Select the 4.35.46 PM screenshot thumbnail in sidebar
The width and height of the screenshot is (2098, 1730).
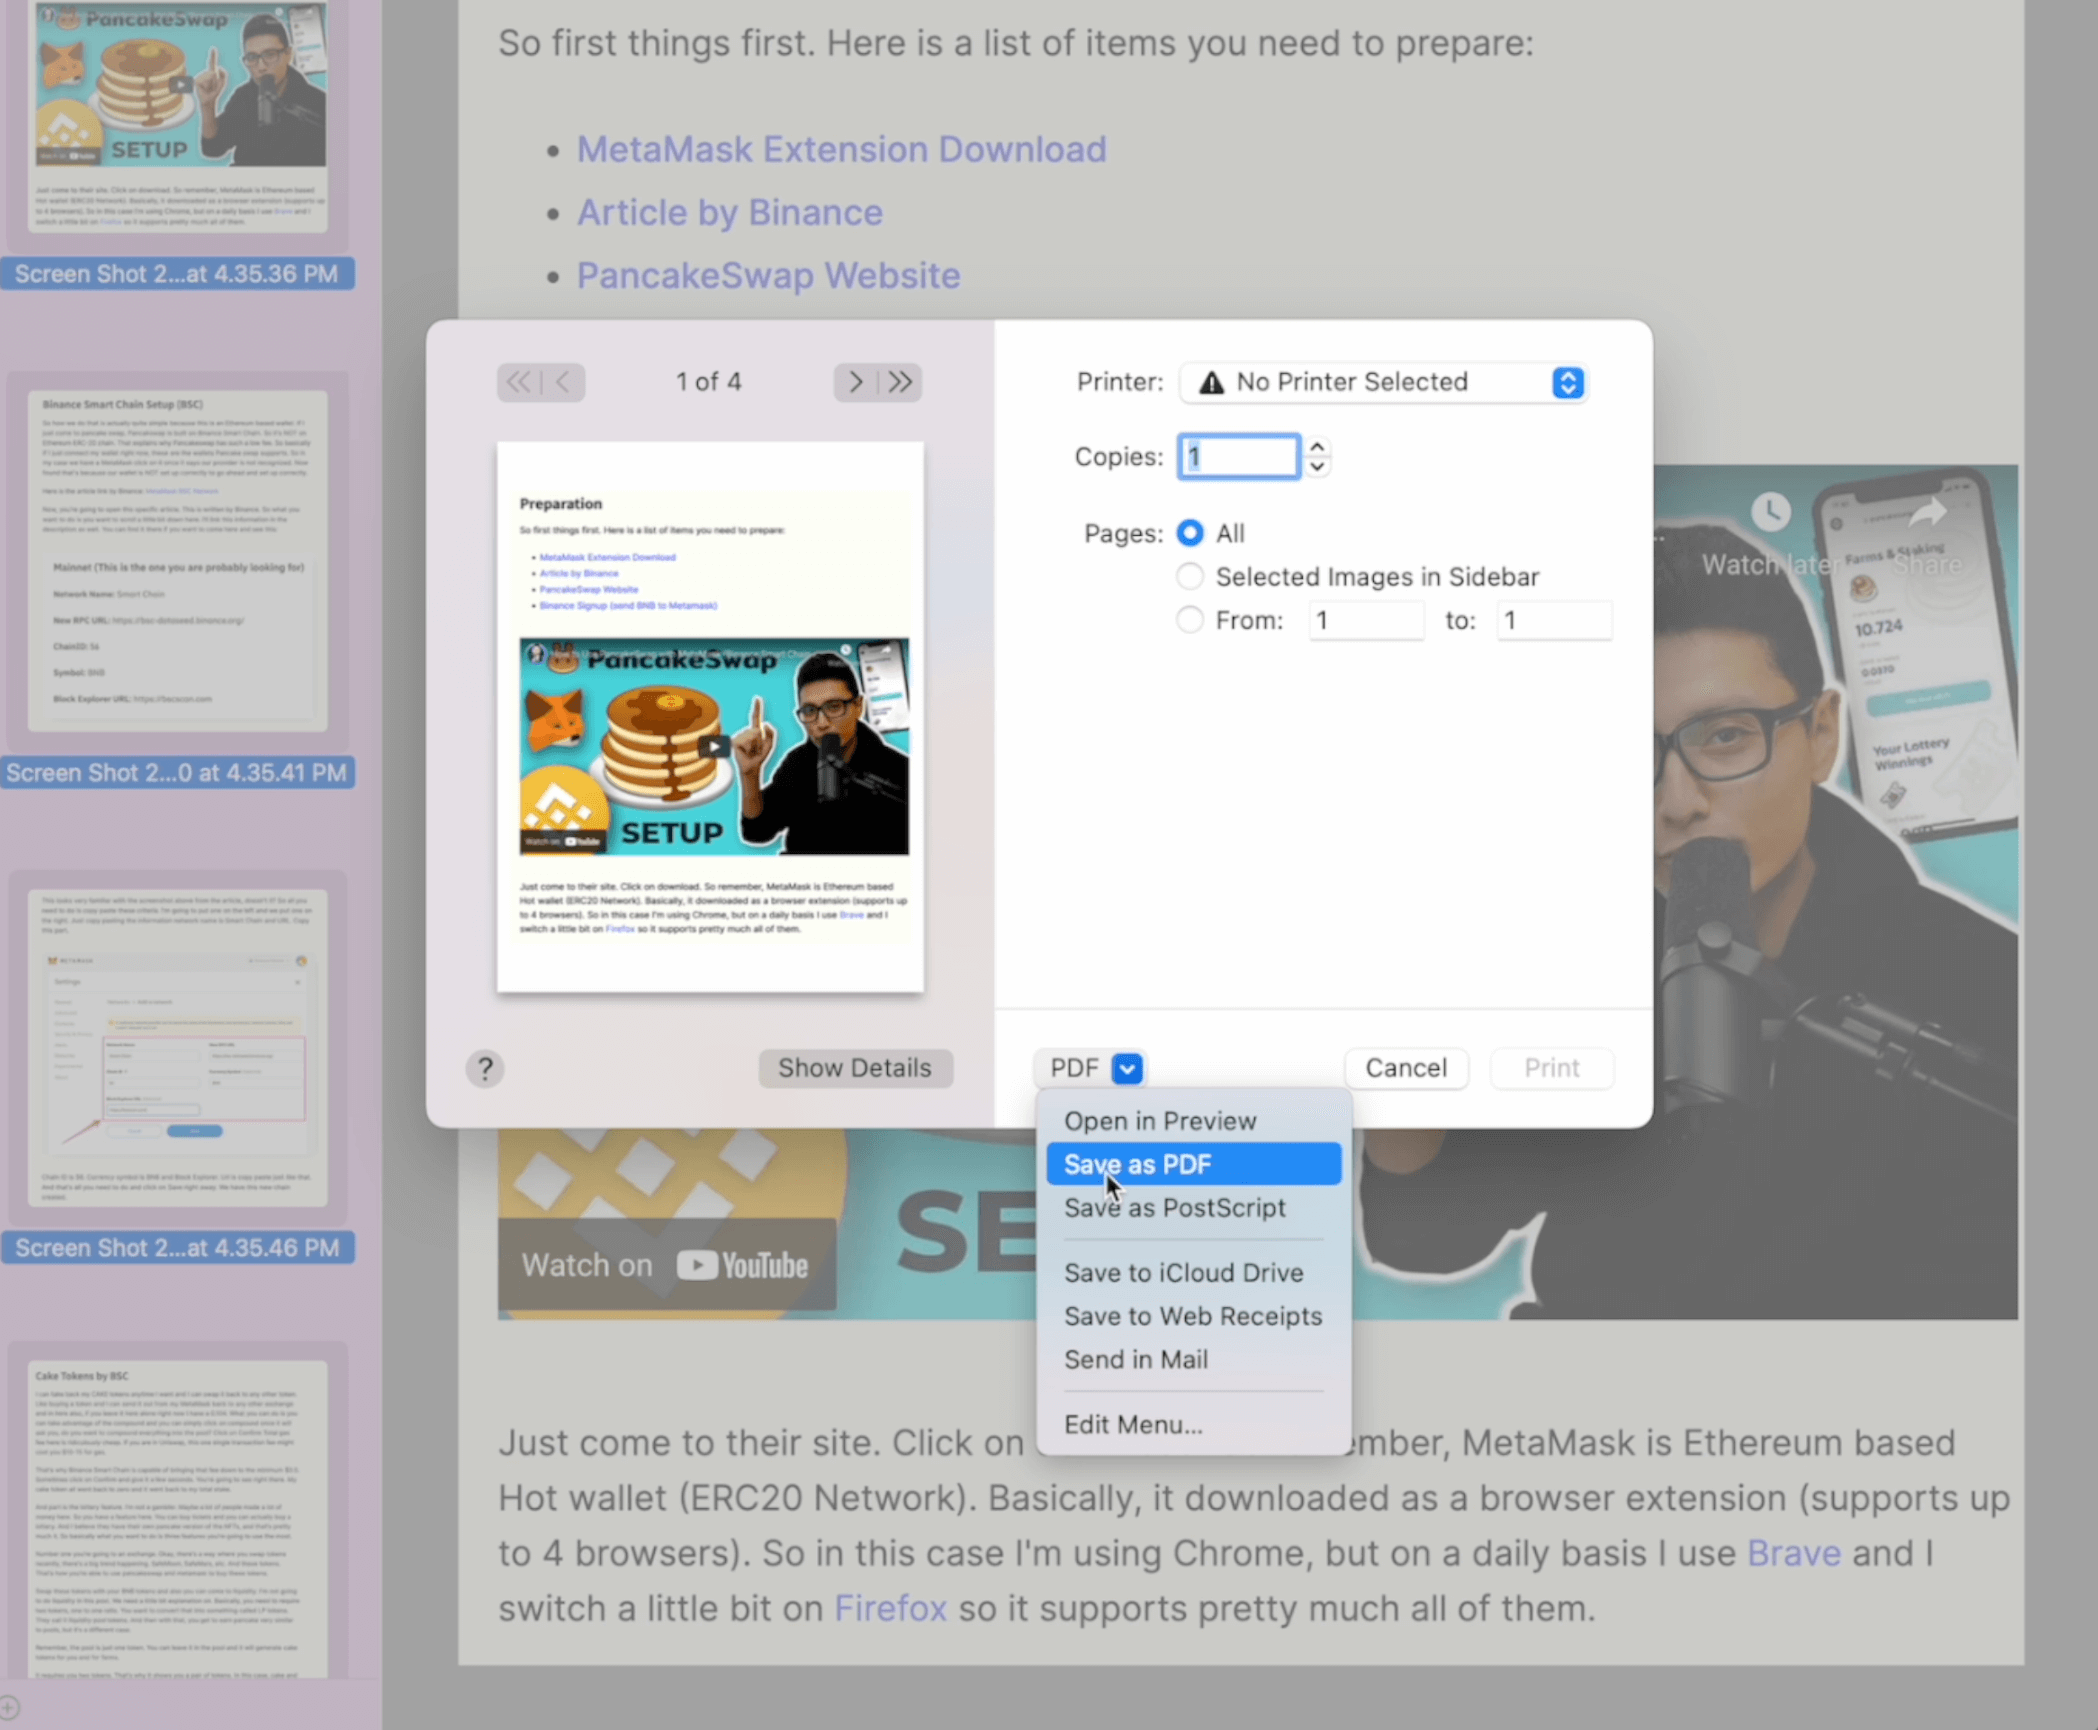(178, 1047)
